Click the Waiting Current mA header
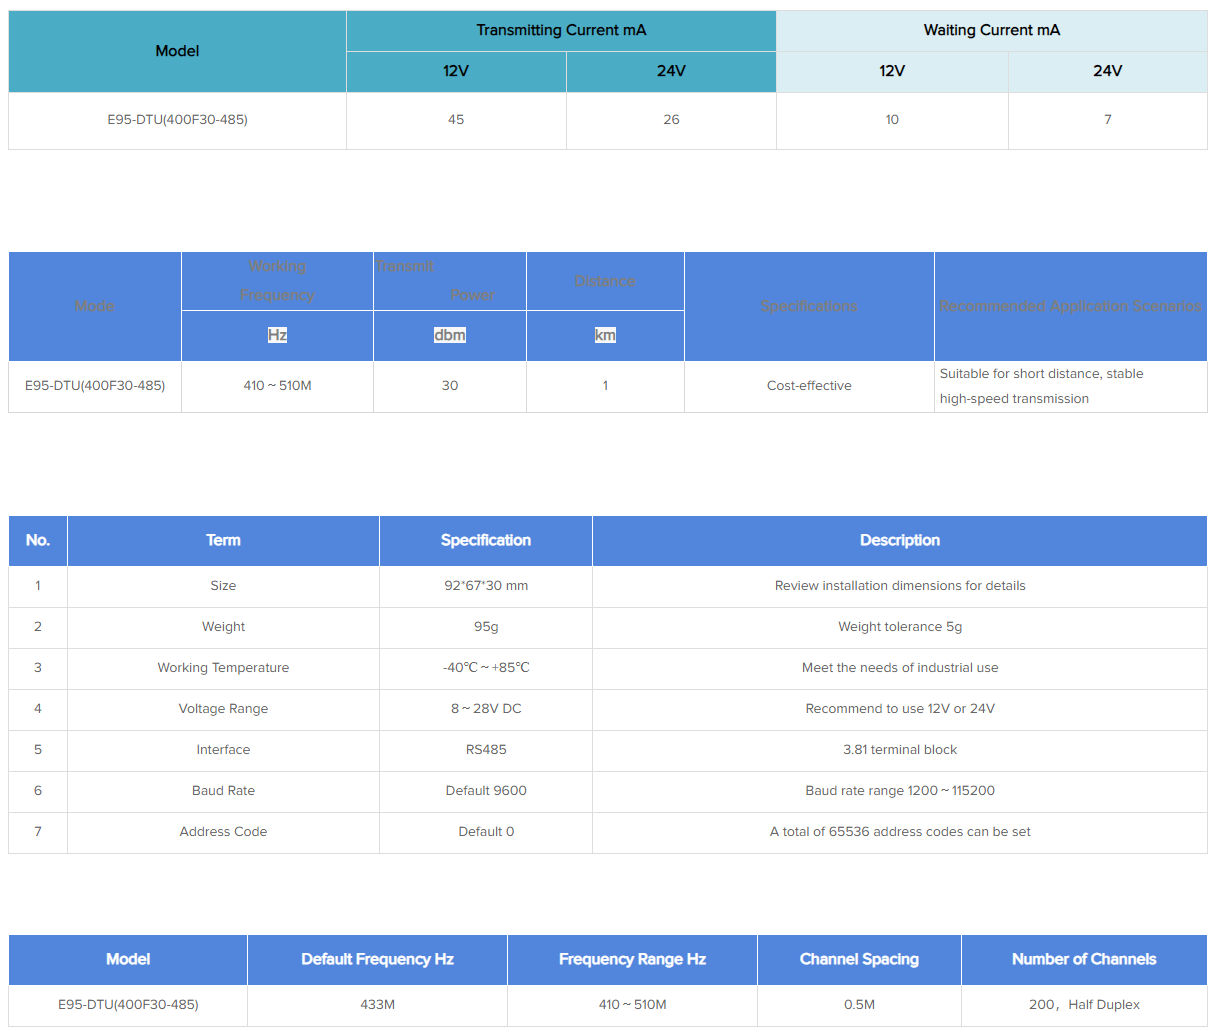The width and height of the screenshot is (1217, 1036). 991,30
